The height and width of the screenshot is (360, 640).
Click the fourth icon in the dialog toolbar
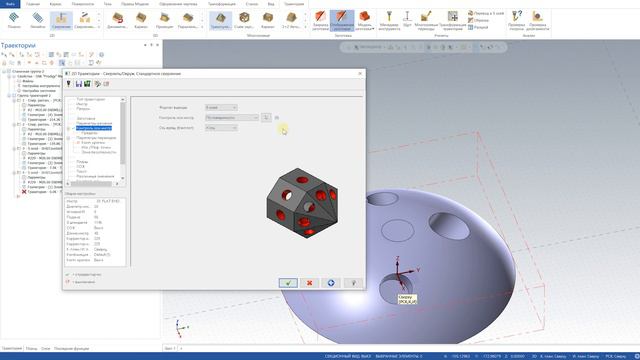pyautogui.click(x=98, y=84)
